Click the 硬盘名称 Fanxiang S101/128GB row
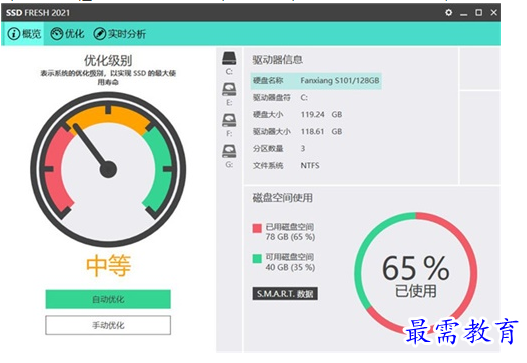This screenshot has height=363, width=527. click(316, 81)
